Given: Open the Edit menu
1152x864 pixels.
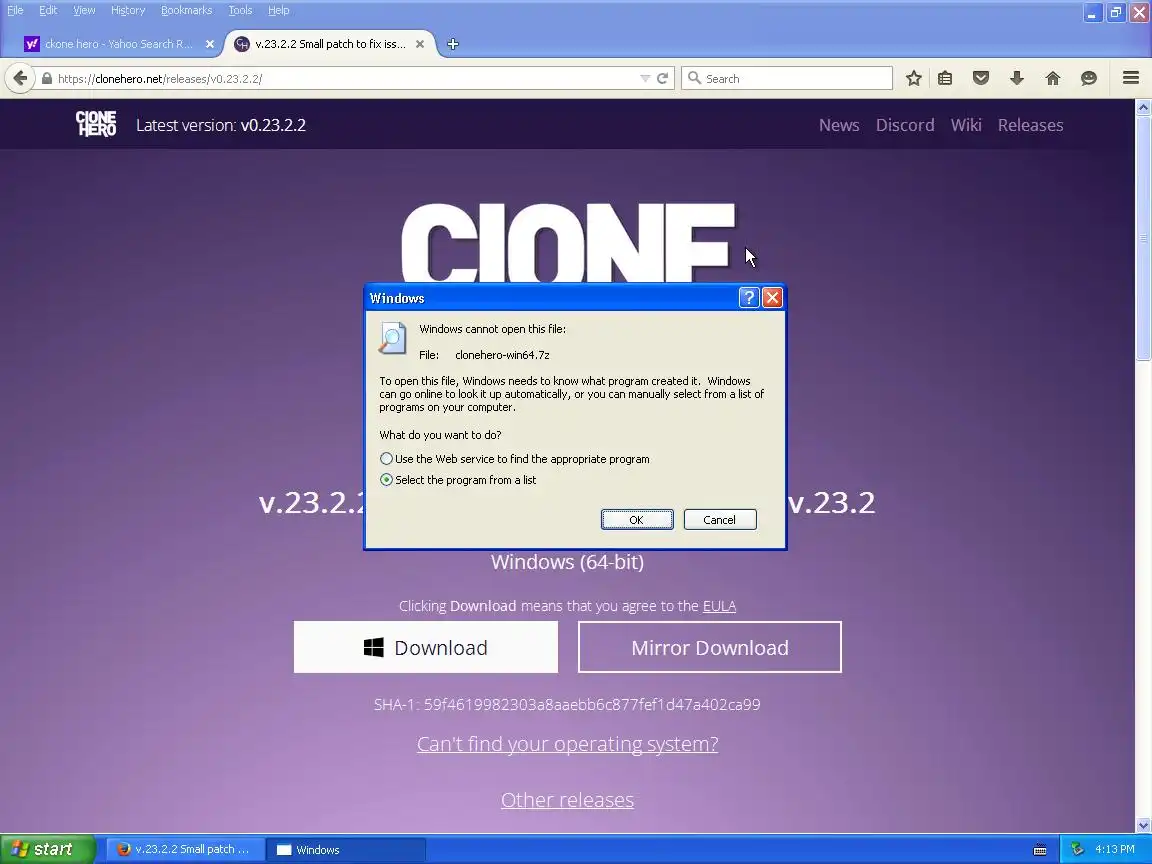Looking at the screenshot, I should coord(48,10).
